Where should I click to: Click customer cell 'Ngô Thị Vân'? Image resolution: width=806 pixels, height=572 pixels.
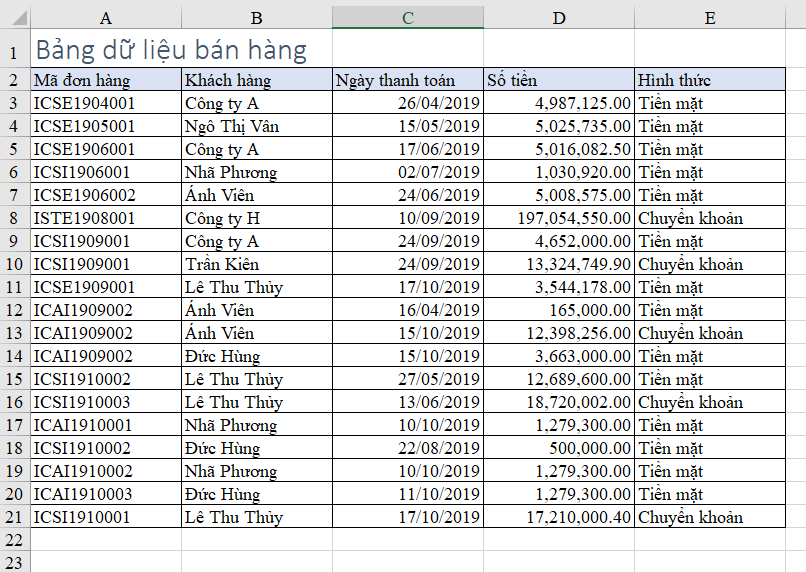[x=257, y=126]
